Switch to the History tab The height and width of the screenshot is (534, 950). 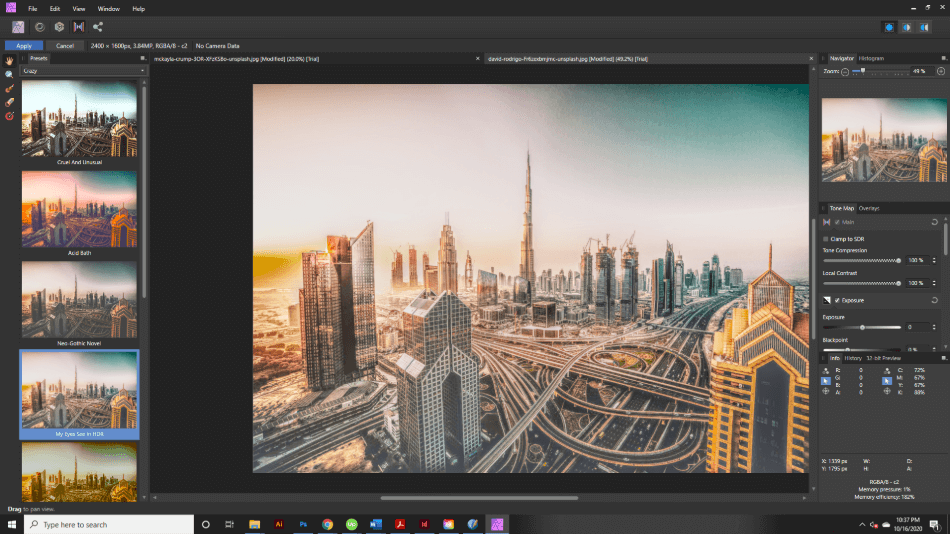click(853, 358)
